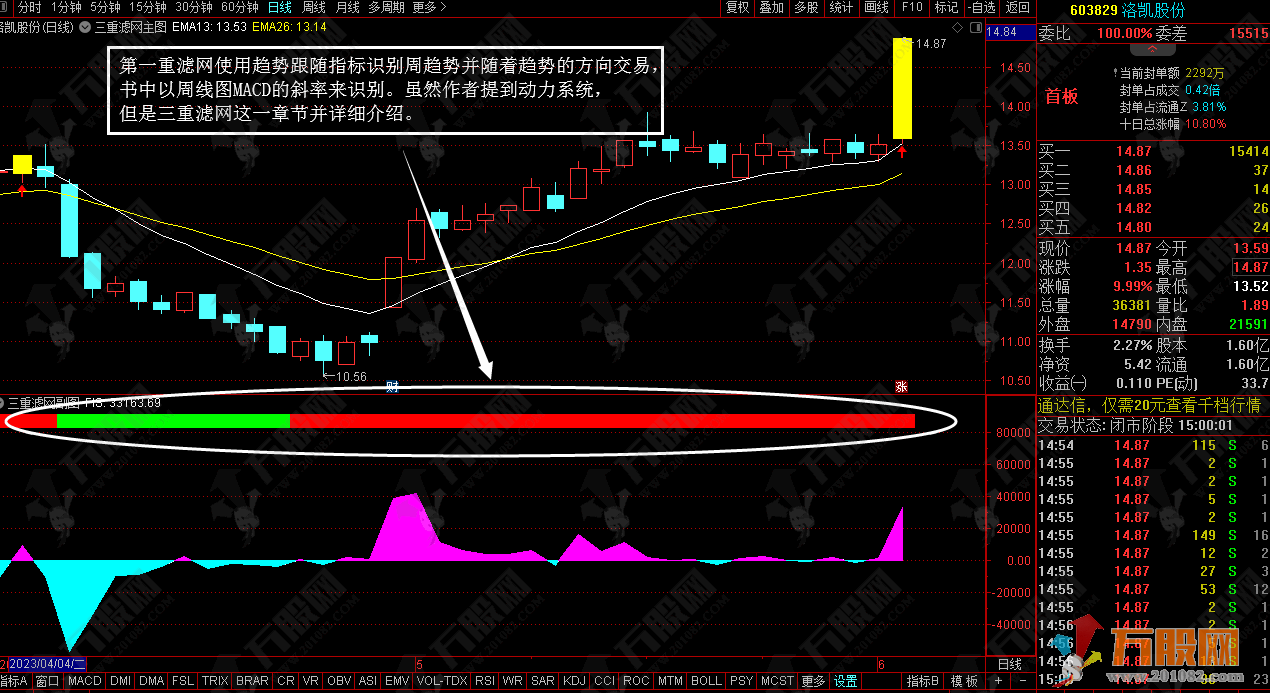
Task: Select the BOLL indicator
Action: coord(706,681)
